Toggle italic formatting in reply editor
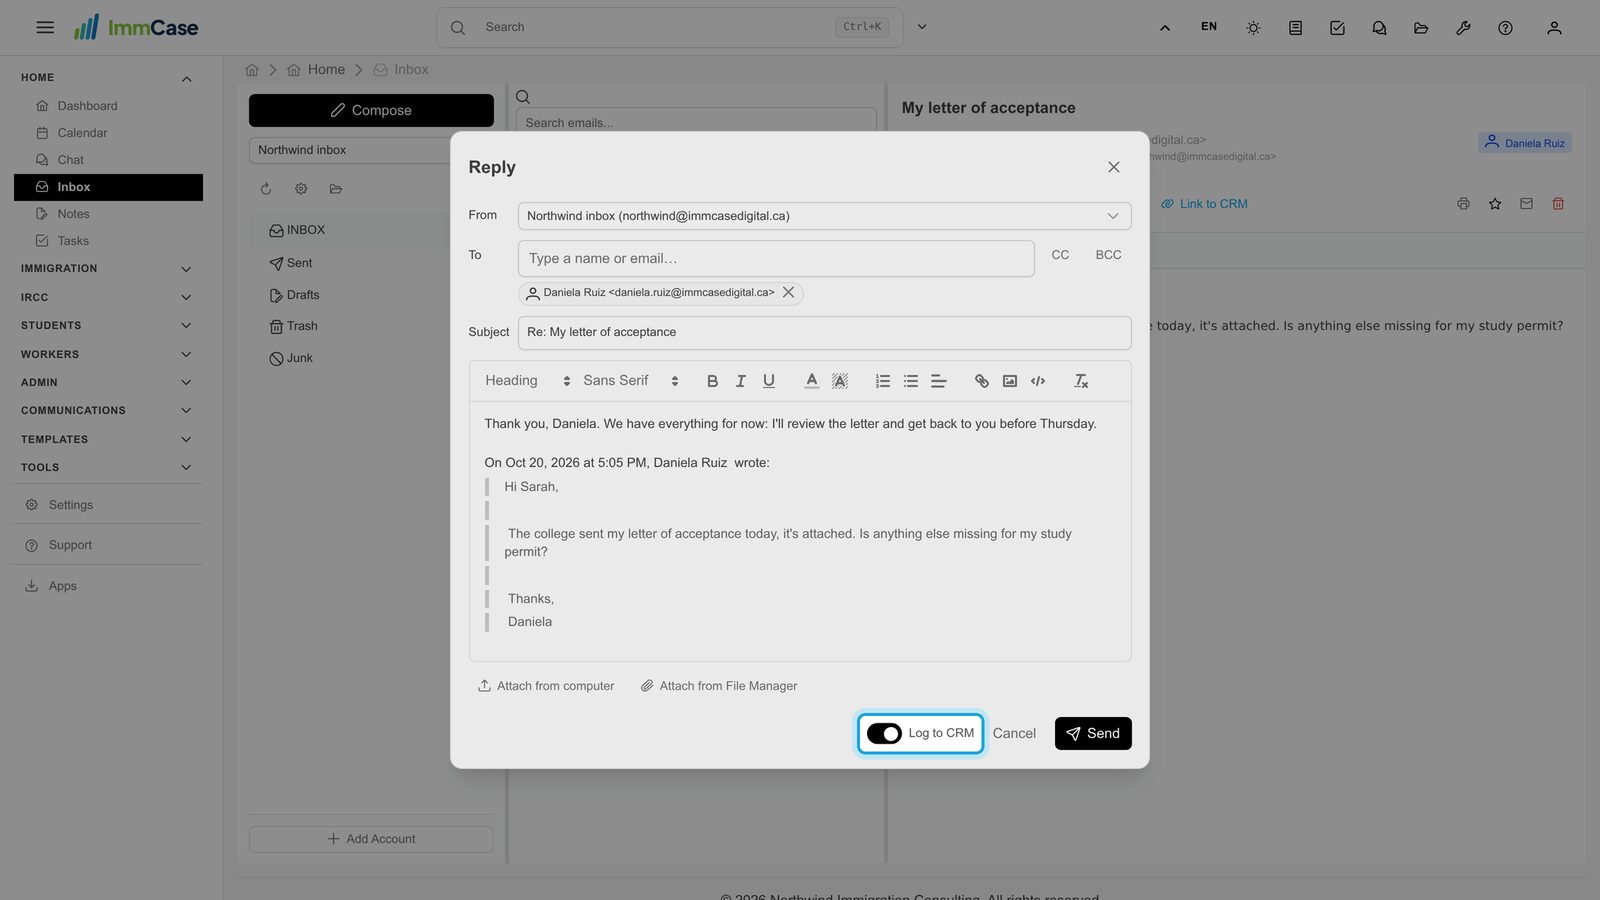 tap(740, 381)
